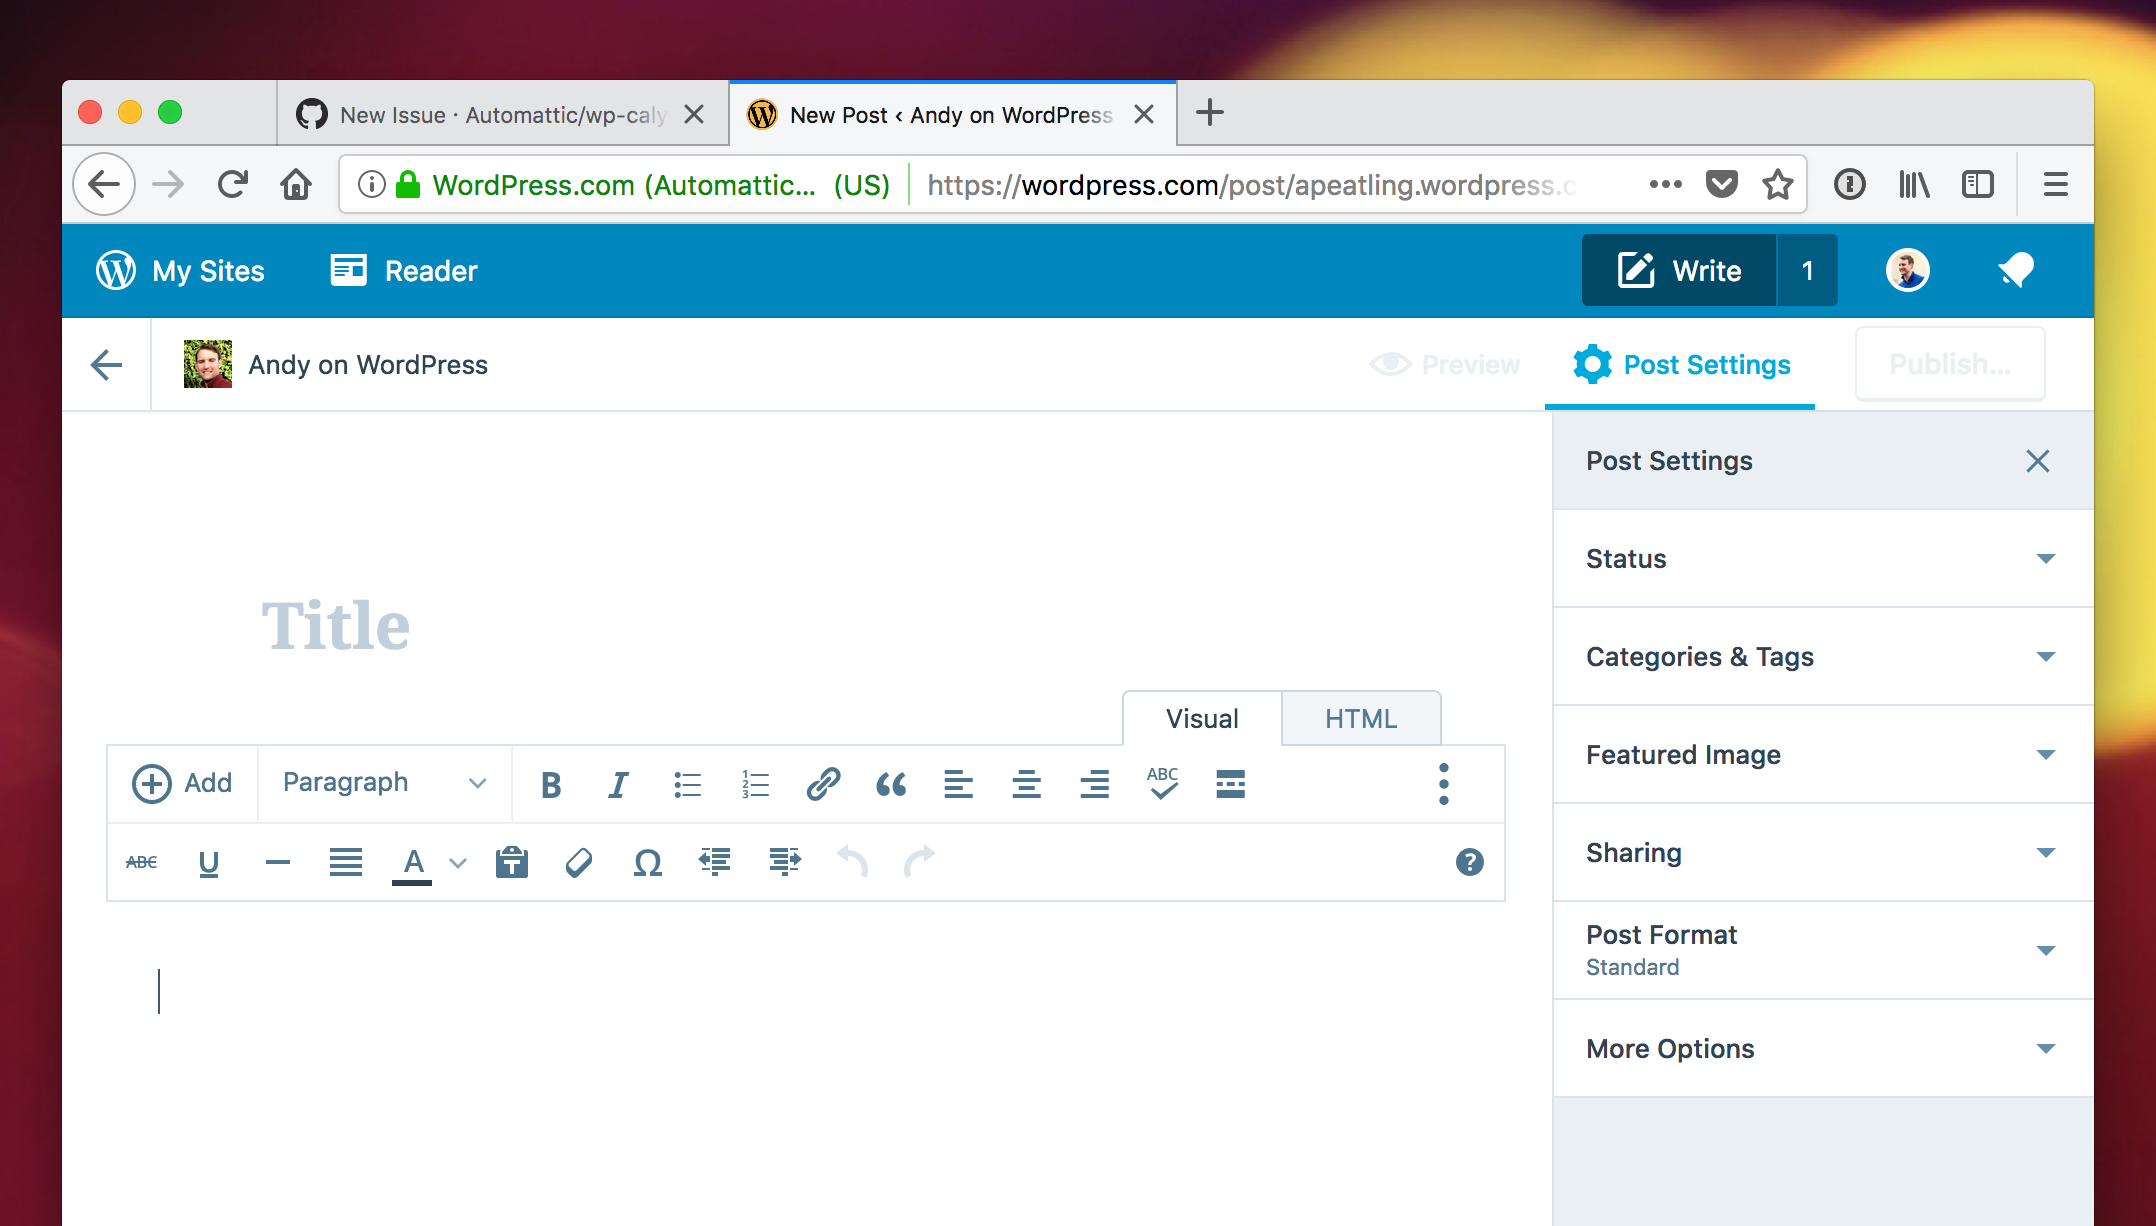The width and height of the screenshot is (2156, 1226).
Task: Toggle strikethrough text formatting
Action: [x=141, y=862]
